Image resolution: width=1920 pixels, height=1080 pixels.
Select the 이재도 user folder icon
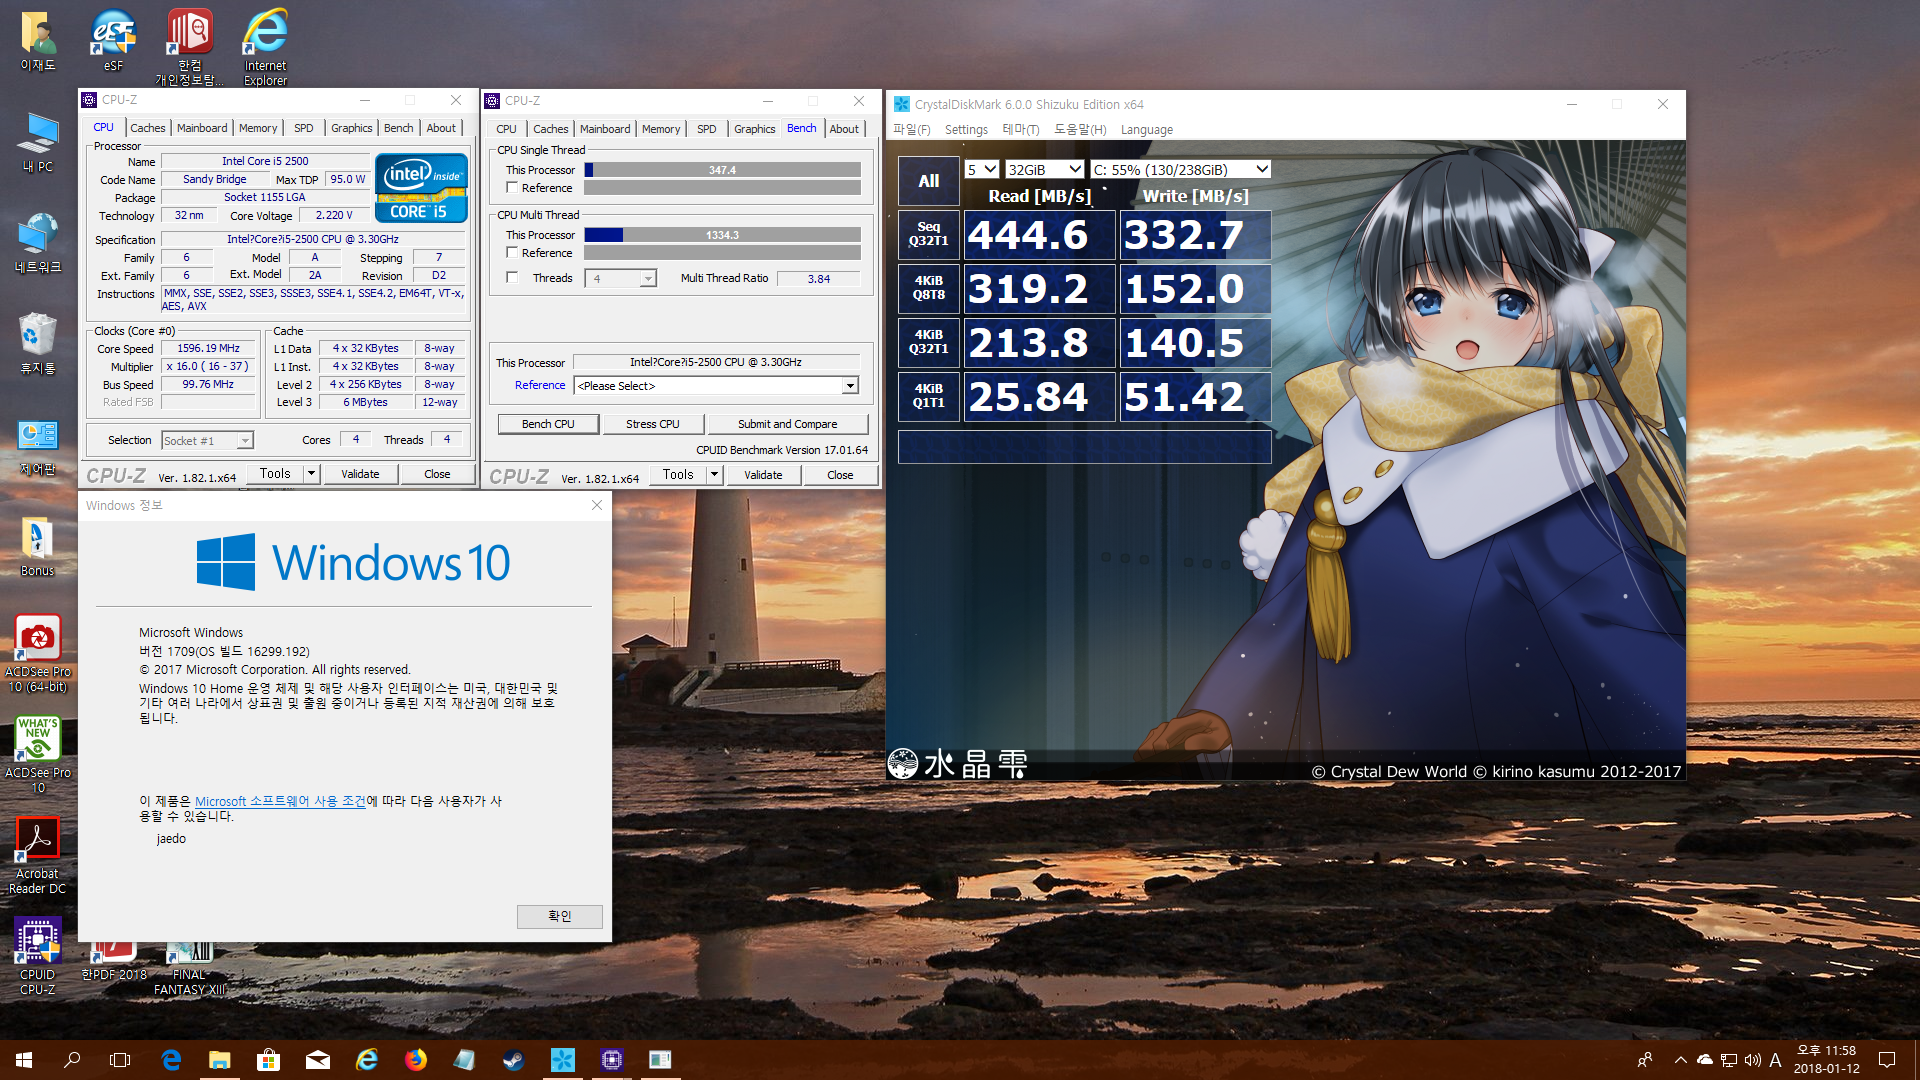38,40
